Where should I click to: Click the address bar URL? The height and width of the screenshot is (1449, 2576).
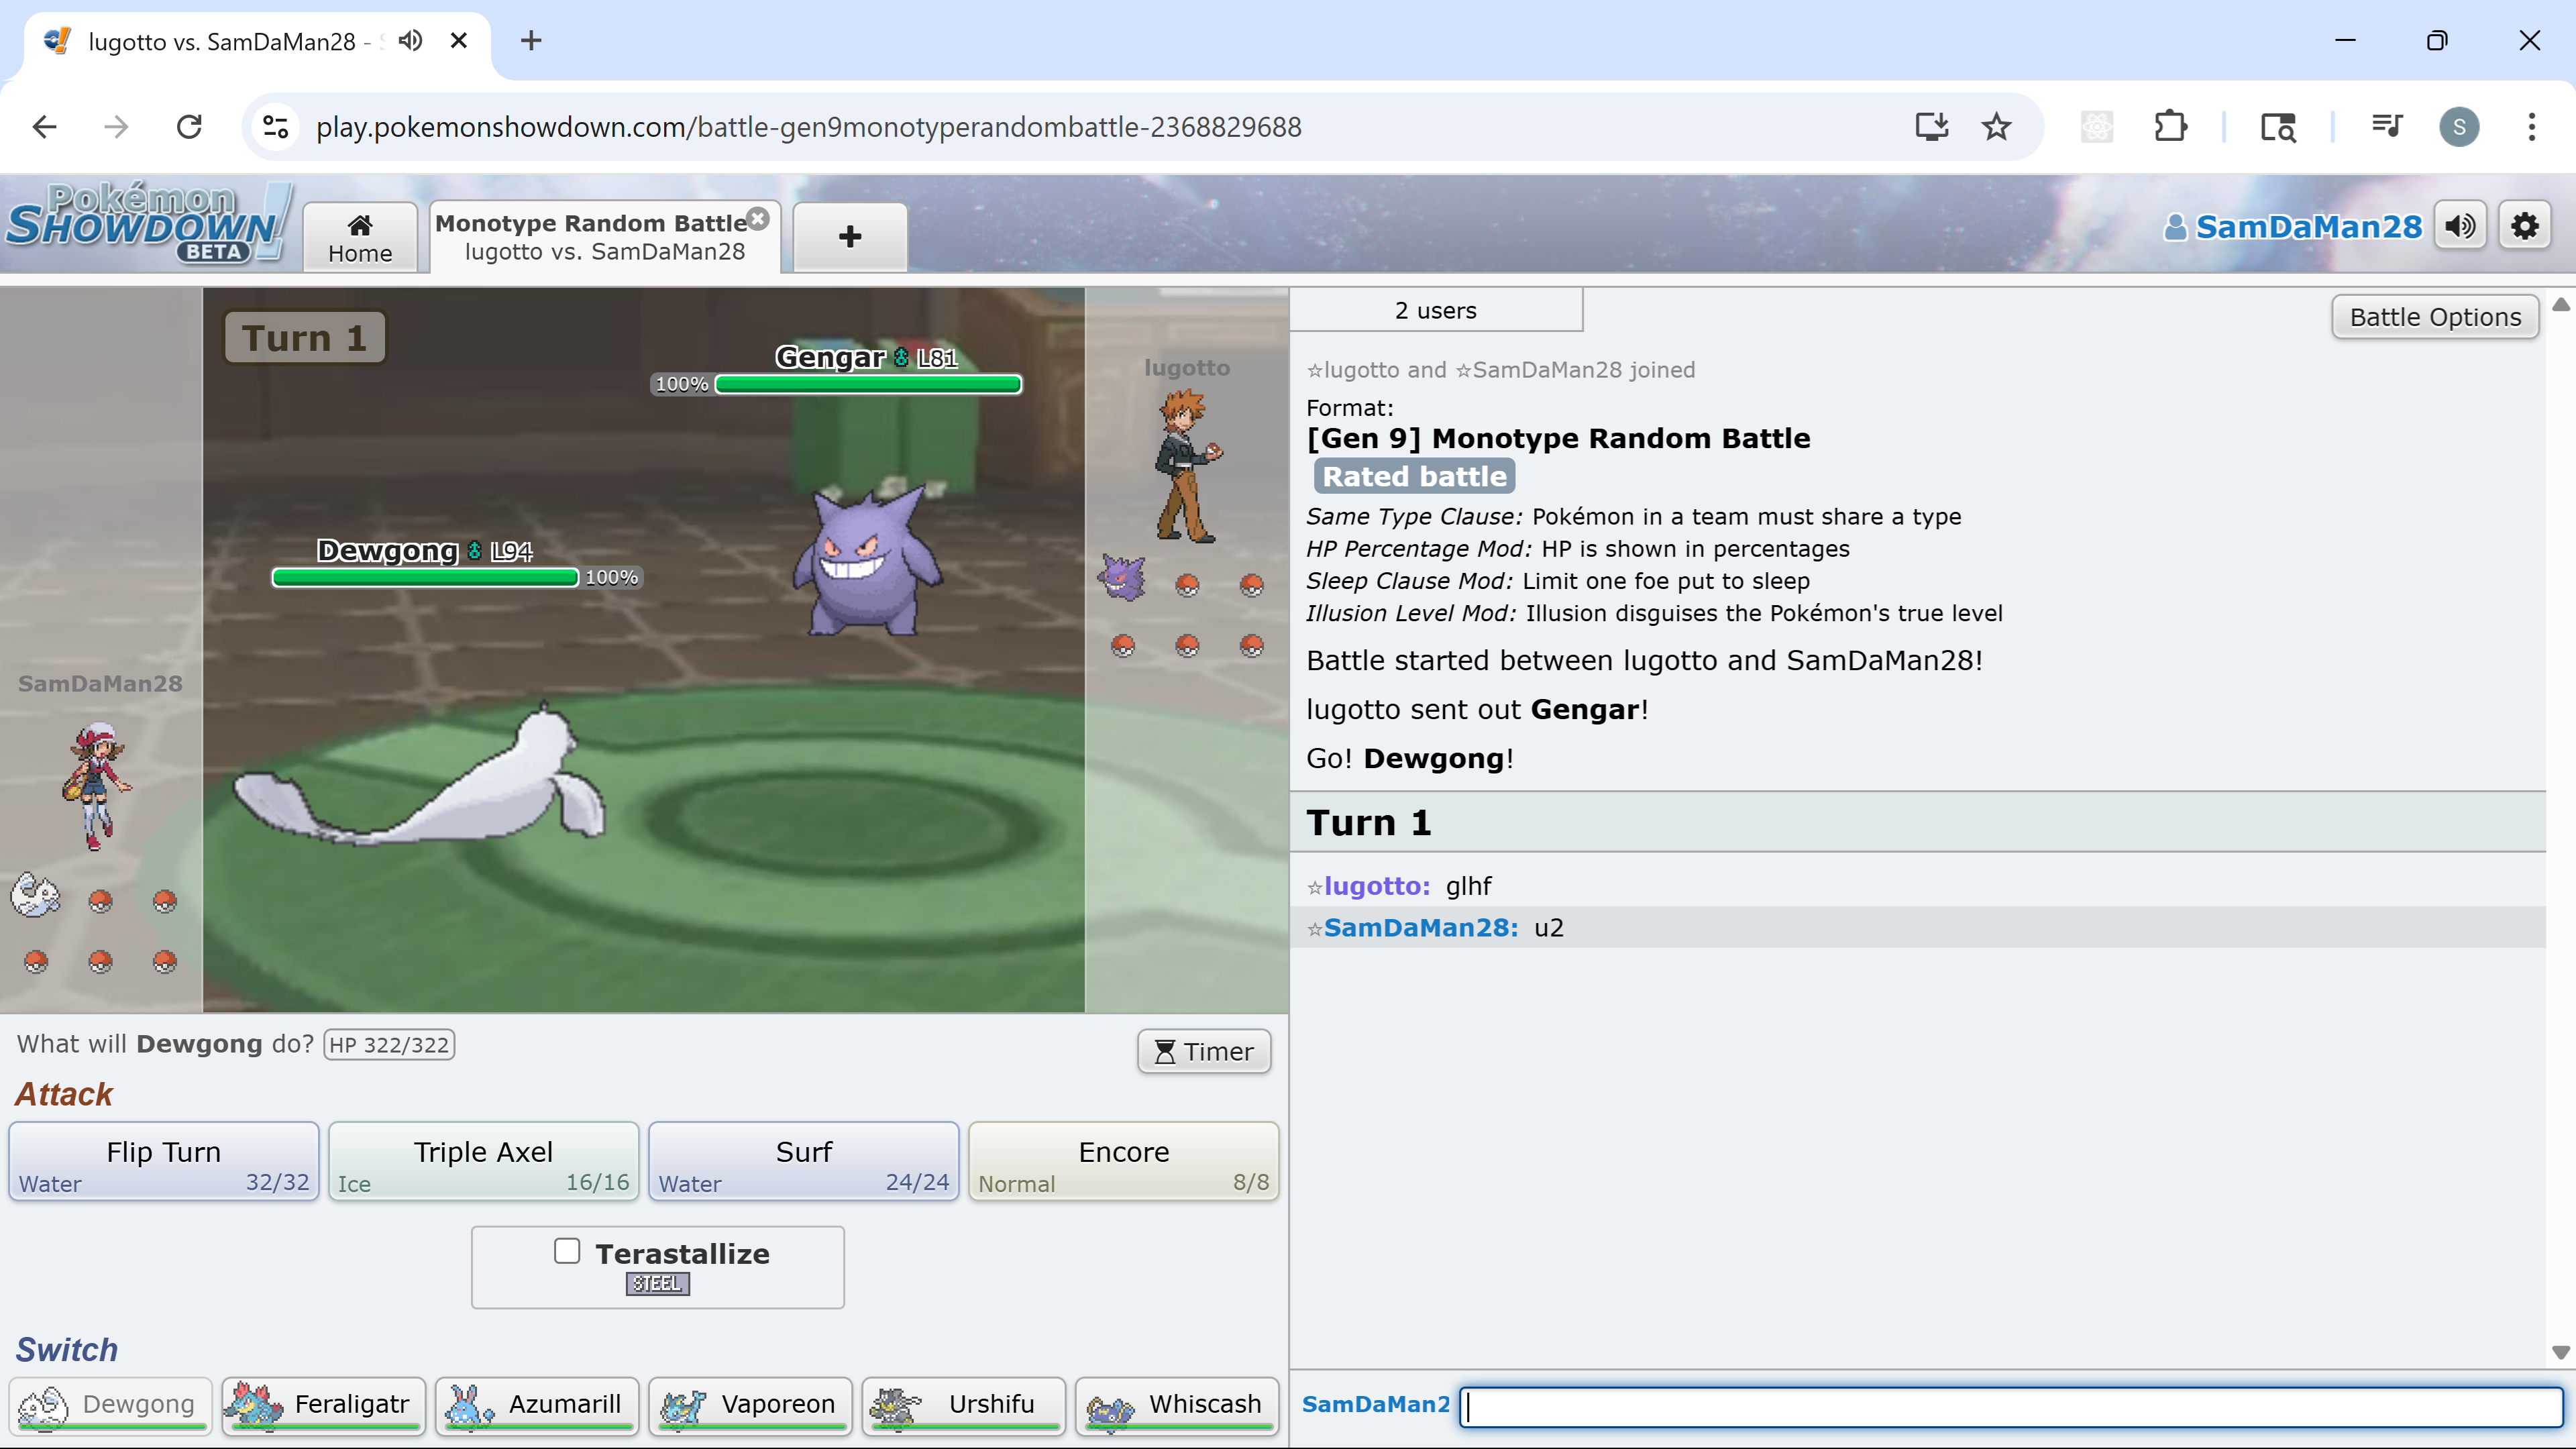tap(808, 127)
